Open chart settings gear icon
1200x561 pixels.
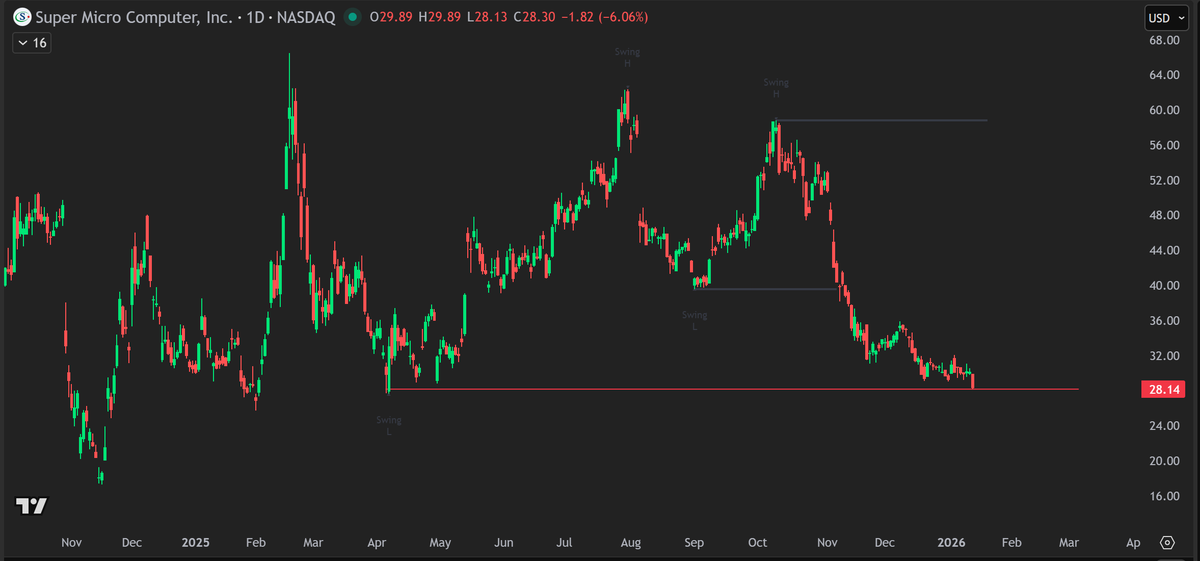[1167, 542]
